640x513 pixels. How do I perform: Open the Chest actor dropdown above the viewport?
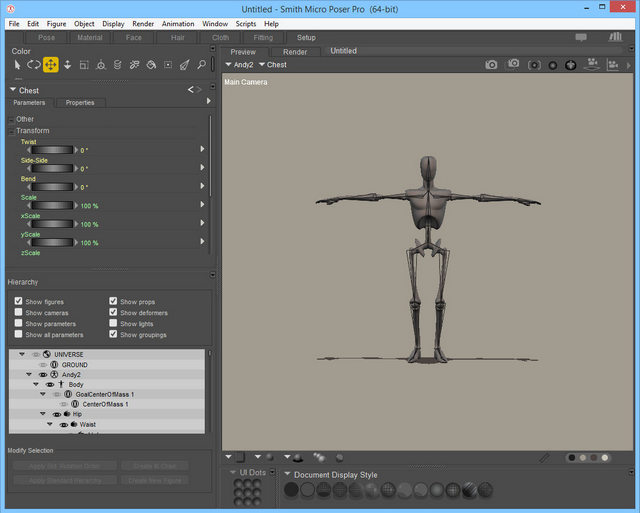pos(271,65)
